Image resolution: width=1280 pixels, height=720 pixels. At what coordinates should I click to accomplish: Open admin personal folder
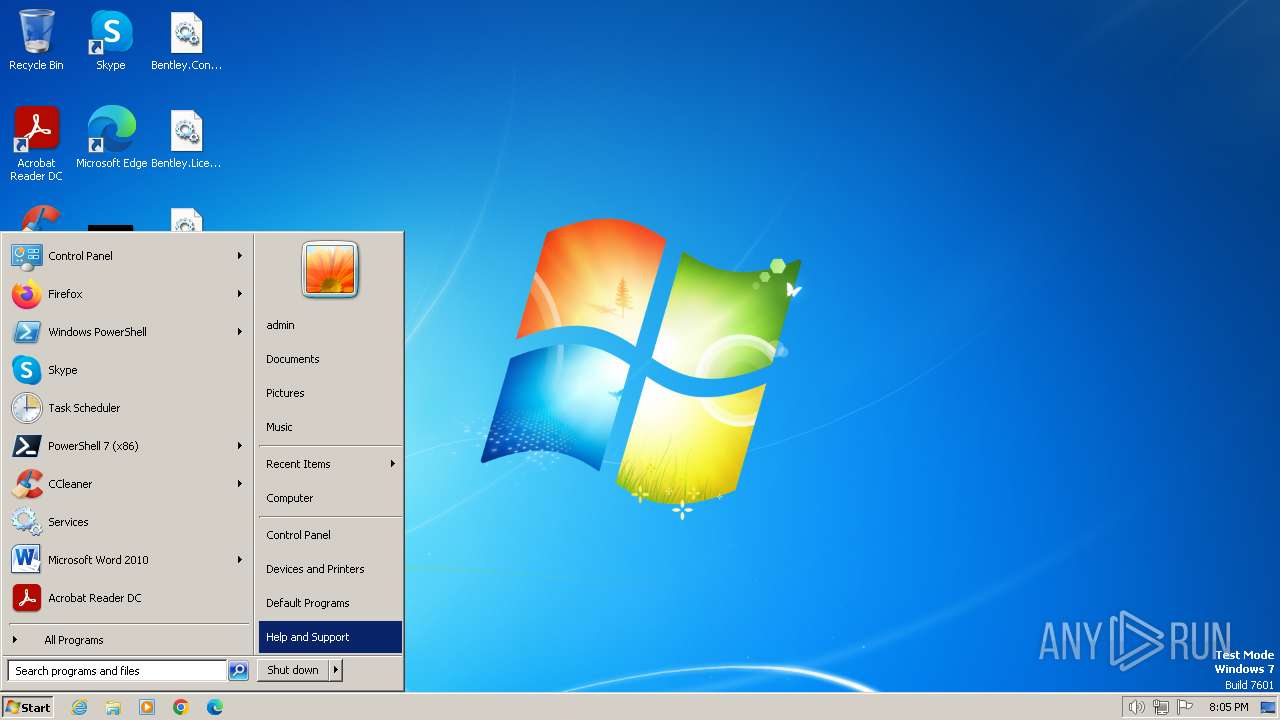point(330,325)
